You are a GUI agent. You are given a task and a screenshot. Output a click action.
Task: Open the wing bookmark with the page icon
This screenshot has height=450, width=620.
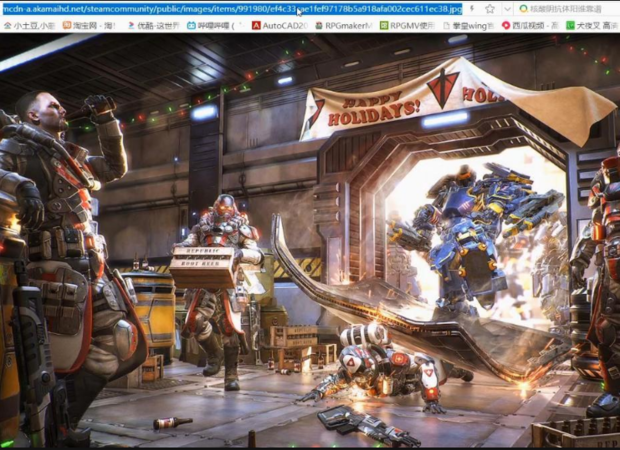click(x=469, y=26)
